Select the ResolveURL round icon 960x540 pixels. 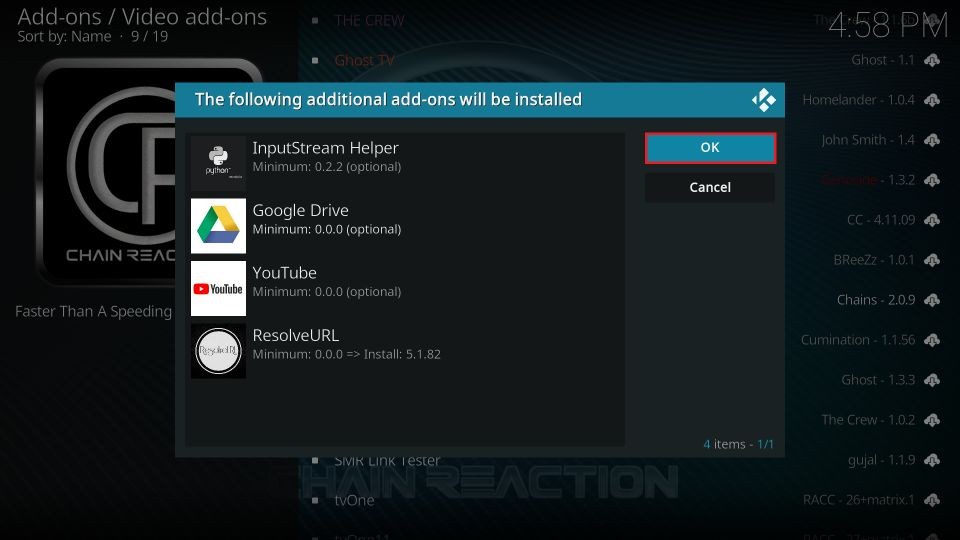[x=218, y=351]
